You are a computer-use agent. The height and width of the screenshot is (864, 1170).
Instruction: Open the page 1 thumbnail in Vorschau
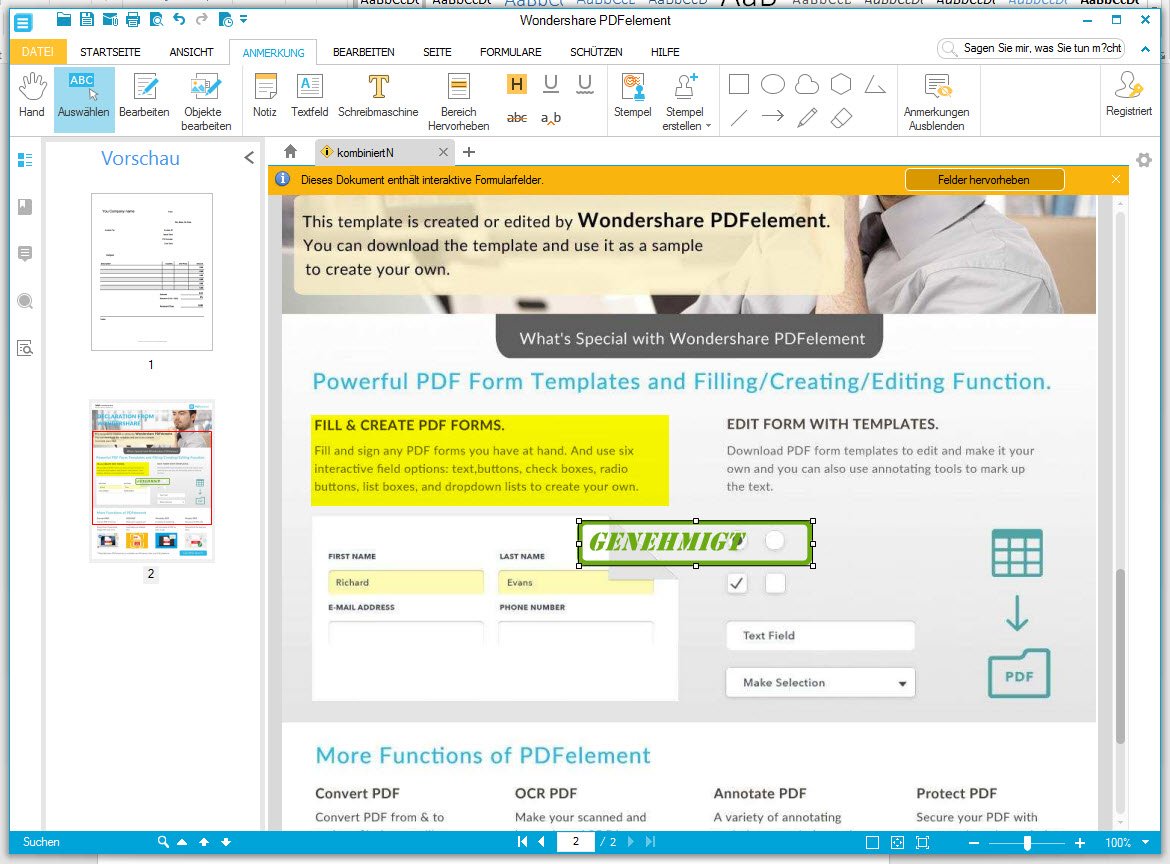pyautogui.click(x=152, y=272)
